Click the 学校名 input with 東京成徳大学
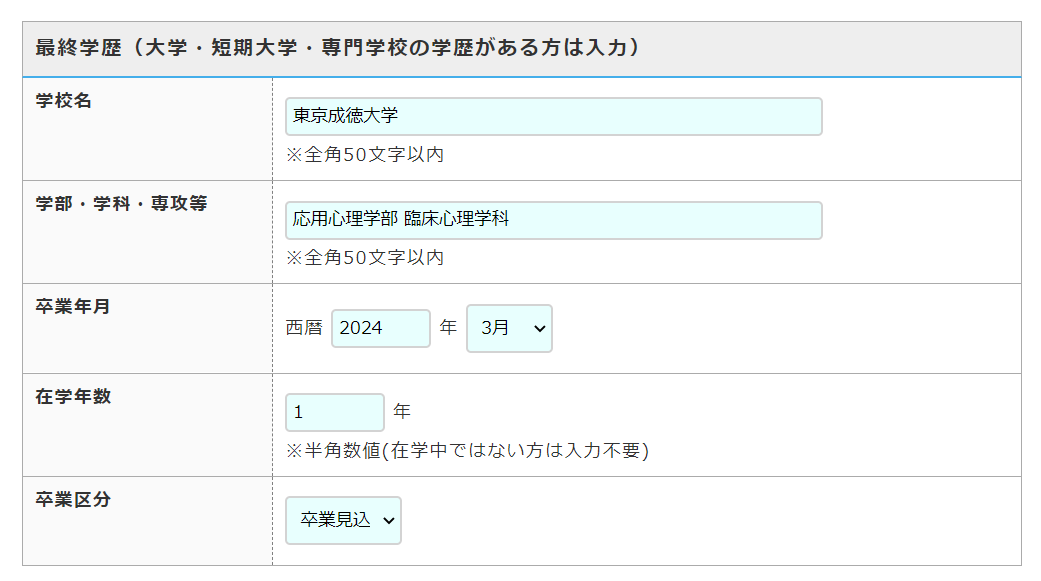 [553, 116]
